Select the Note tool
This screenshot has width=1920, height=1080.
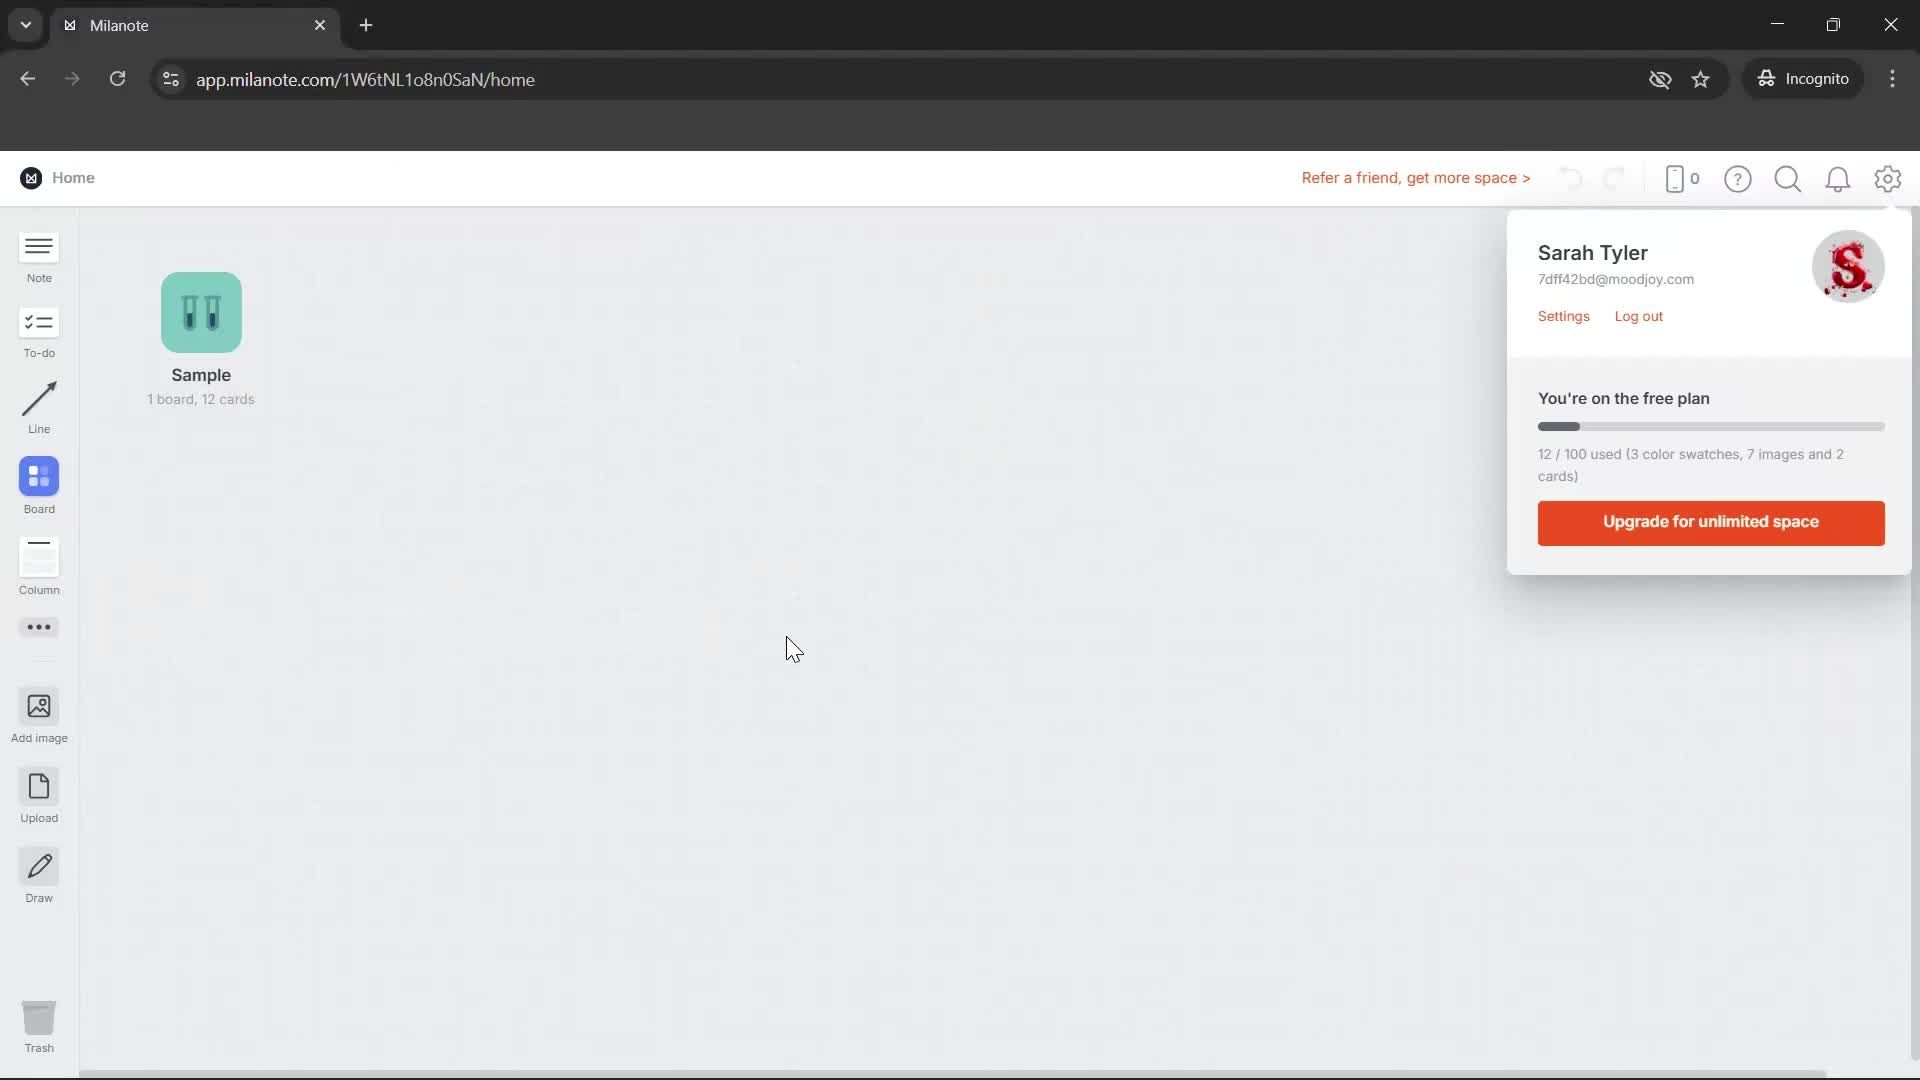(38, 257)
